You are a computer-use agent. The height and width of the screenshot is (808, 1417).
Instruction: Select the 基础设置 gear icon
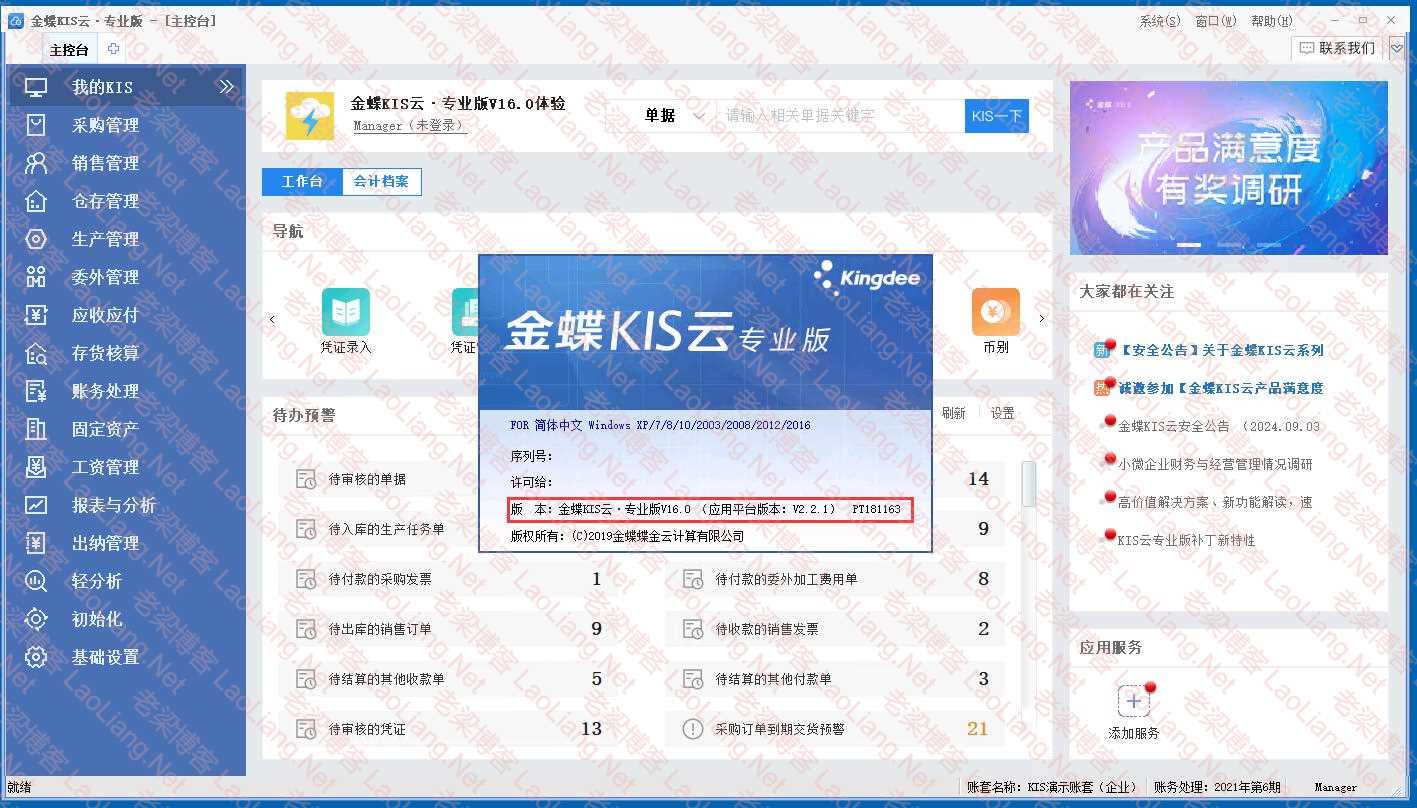[x=36, y=657]
